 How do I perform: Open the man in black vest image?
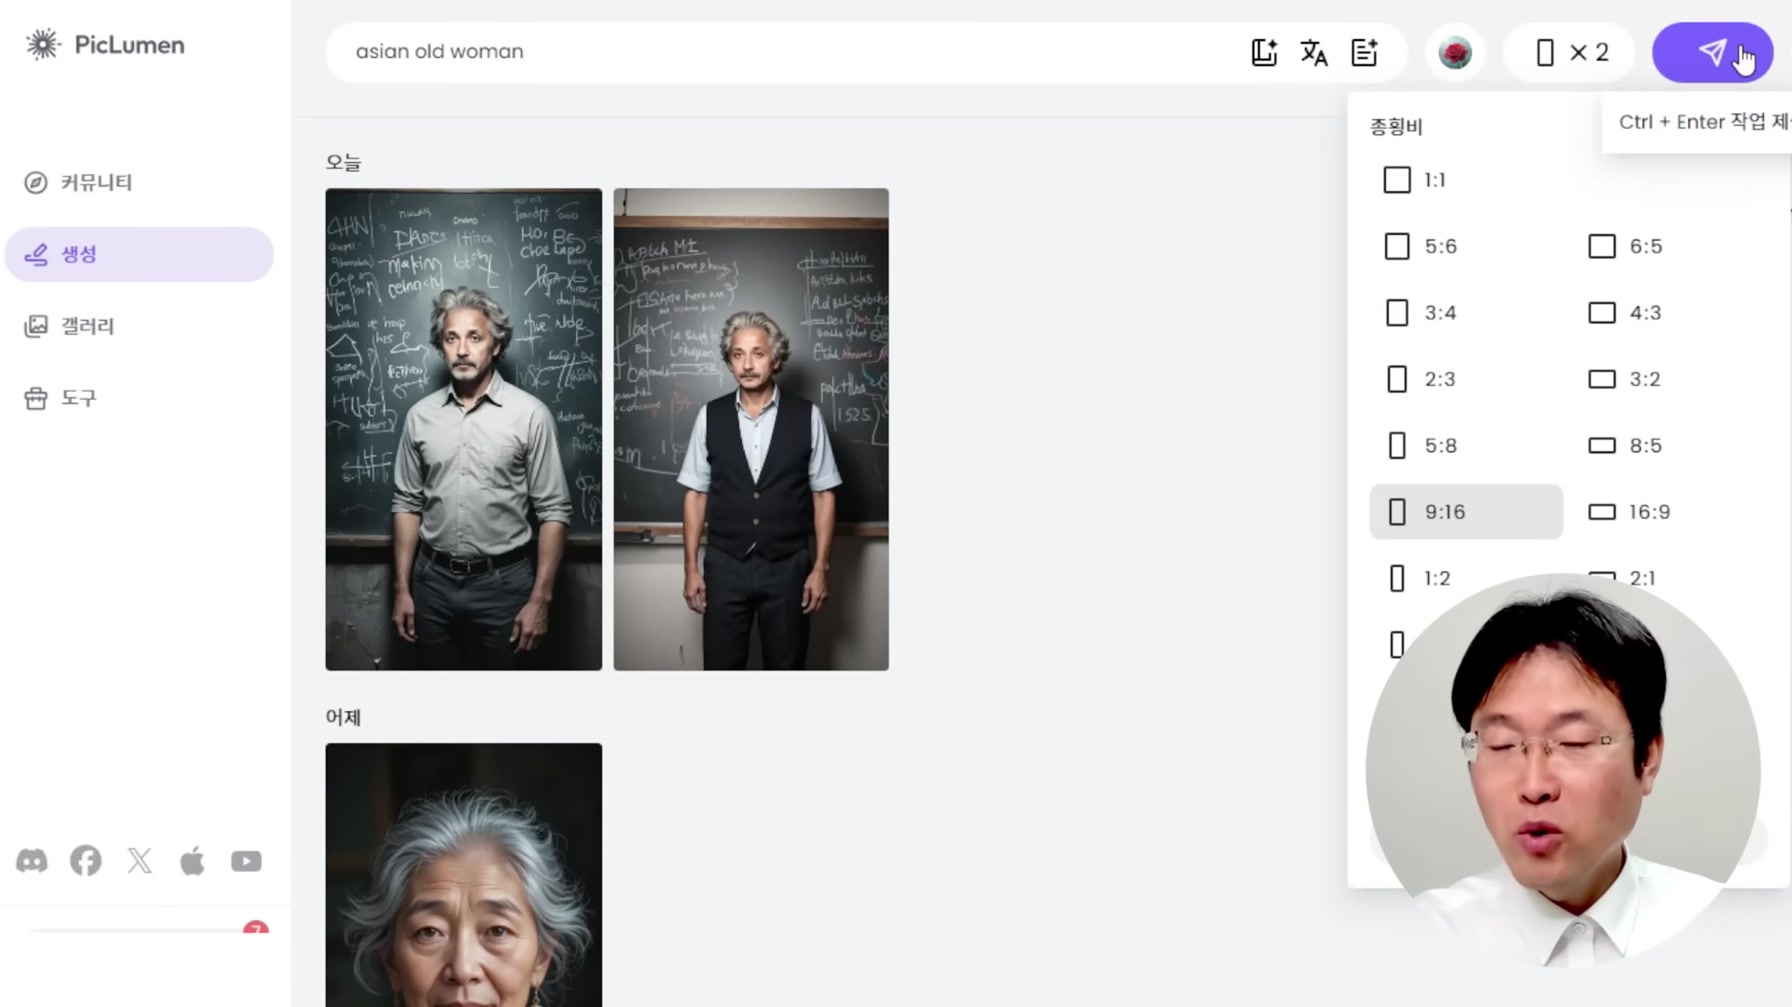pyautogui.click(x=751, y=429)
